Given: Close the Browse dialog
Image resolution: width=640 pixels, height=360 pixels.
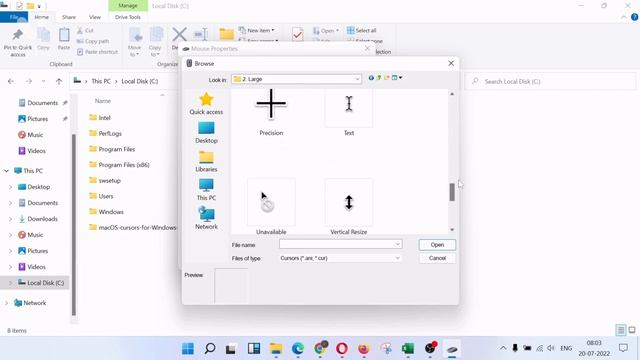Looking at the screenshot, I should (x=451, y=63).
